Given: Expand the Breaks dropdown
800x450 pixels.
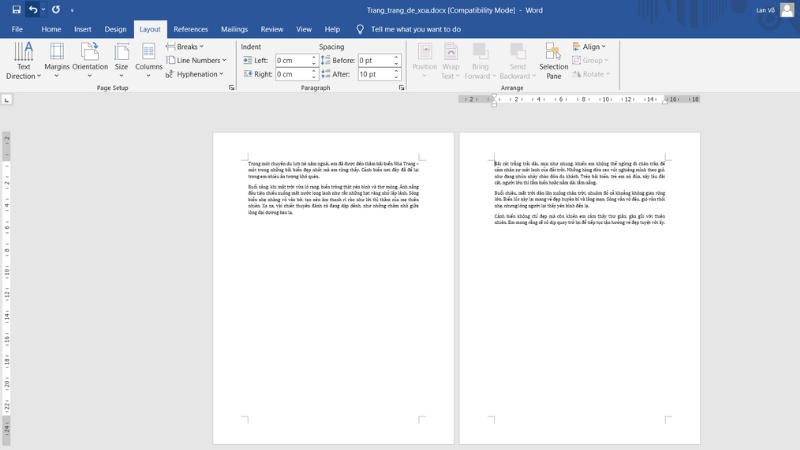Looking at the screenshot, I should (186, 47).
